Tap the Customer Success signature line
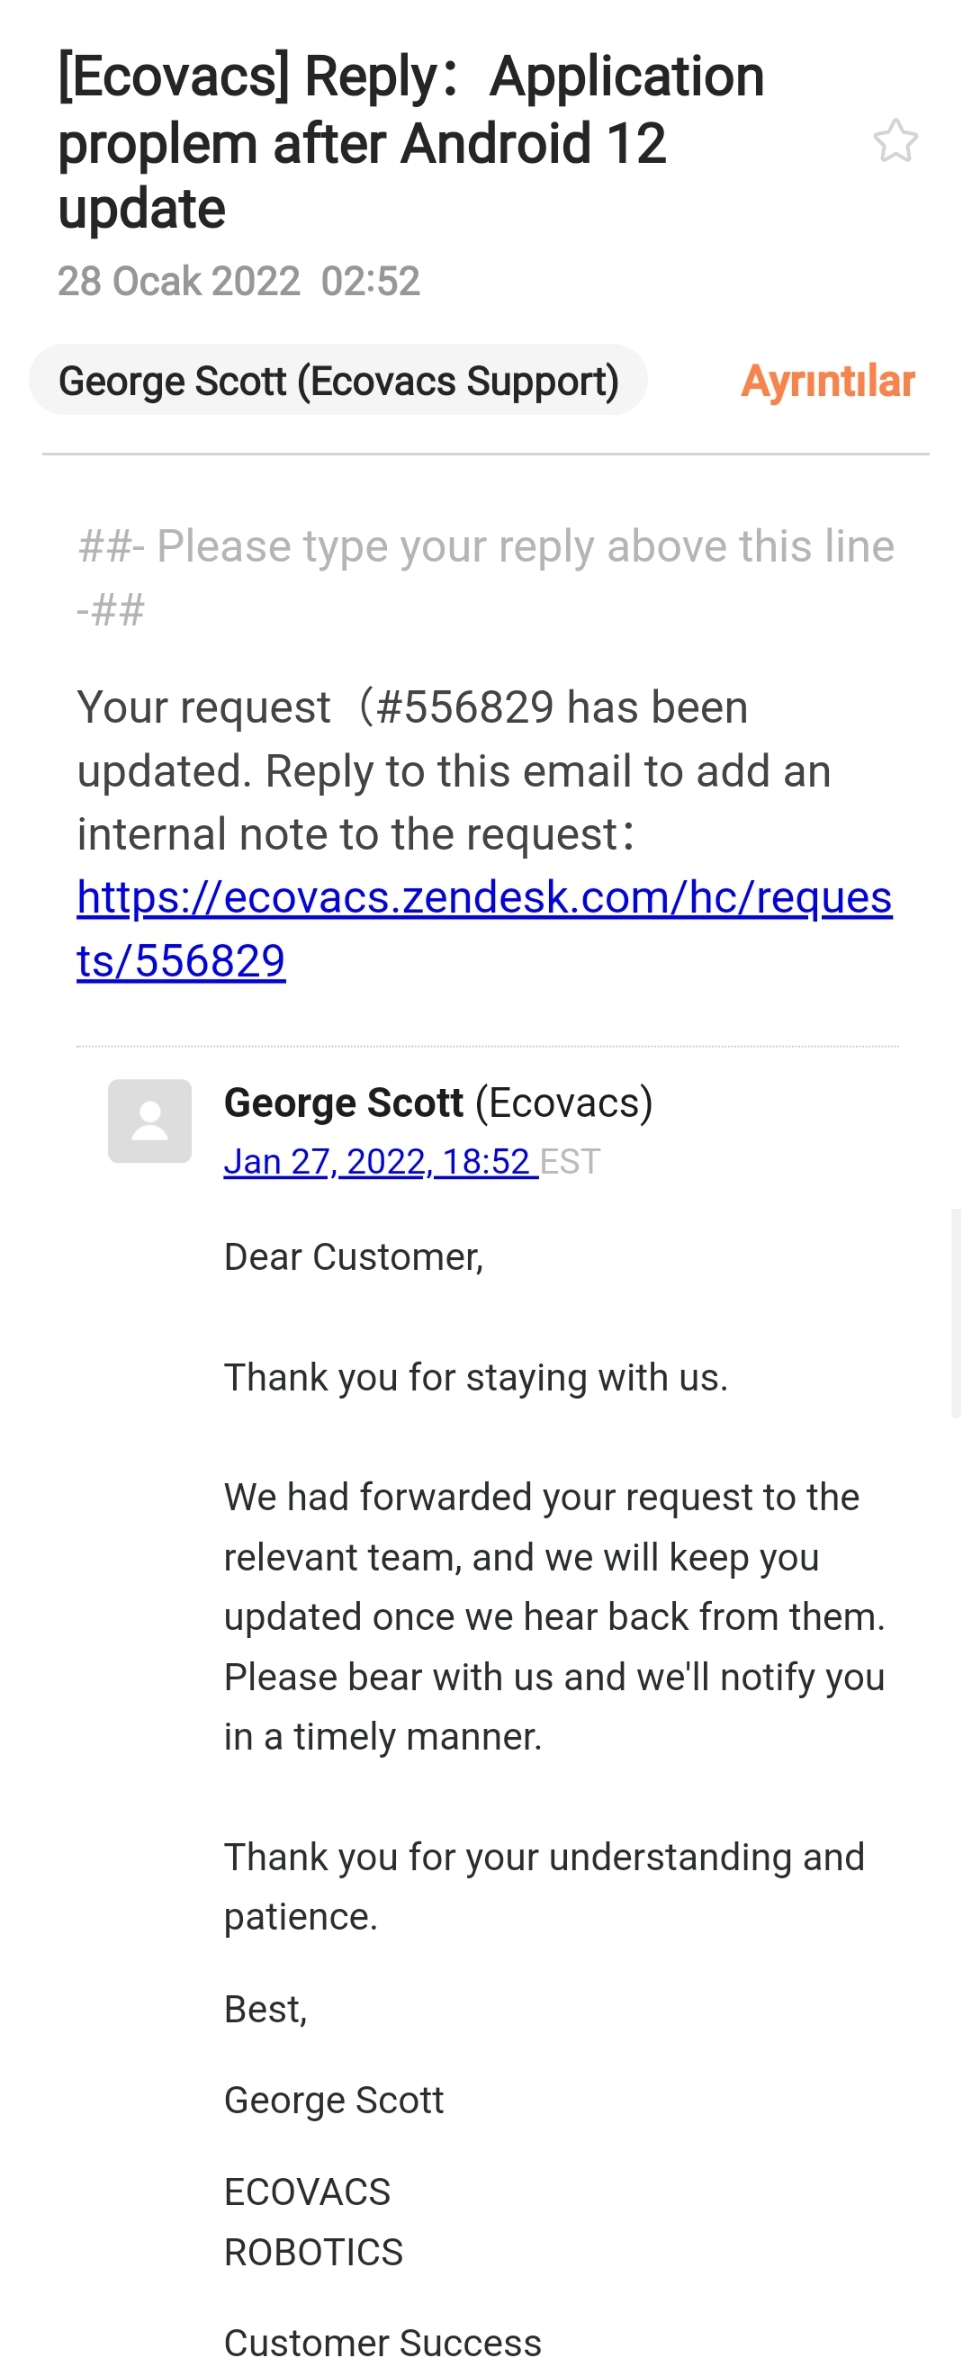Viewport: 971px width, 2378px height. point(383,2343)
